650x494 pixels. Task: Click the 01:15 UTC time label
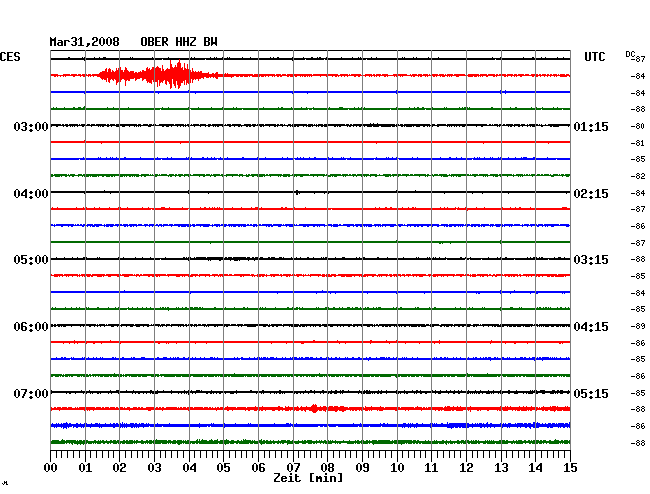click(x=591, y=126)
